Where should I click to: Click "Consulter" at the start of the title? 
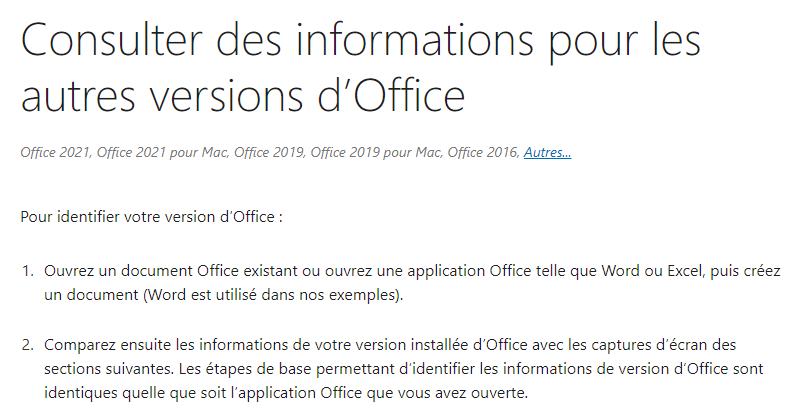112,40
